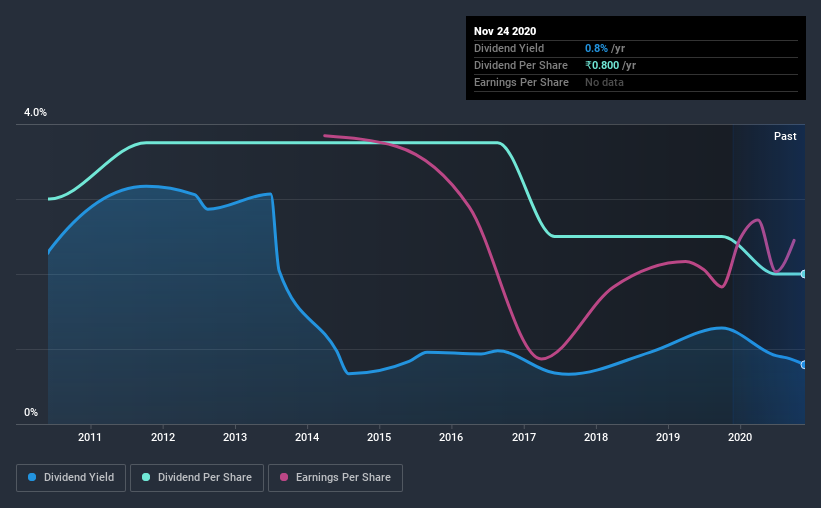The image size is (821, 508).
Task: Click the 2013 x-axis label
Action: (235, 437)
